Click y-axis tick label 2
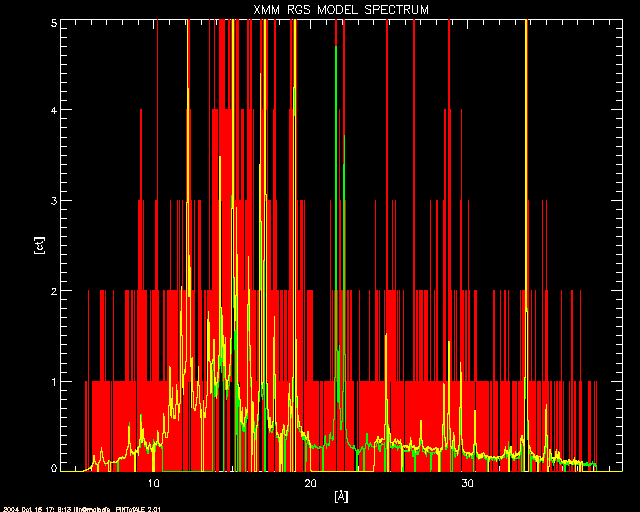Viewport: 640px width, 512px height. coord(53,291)
